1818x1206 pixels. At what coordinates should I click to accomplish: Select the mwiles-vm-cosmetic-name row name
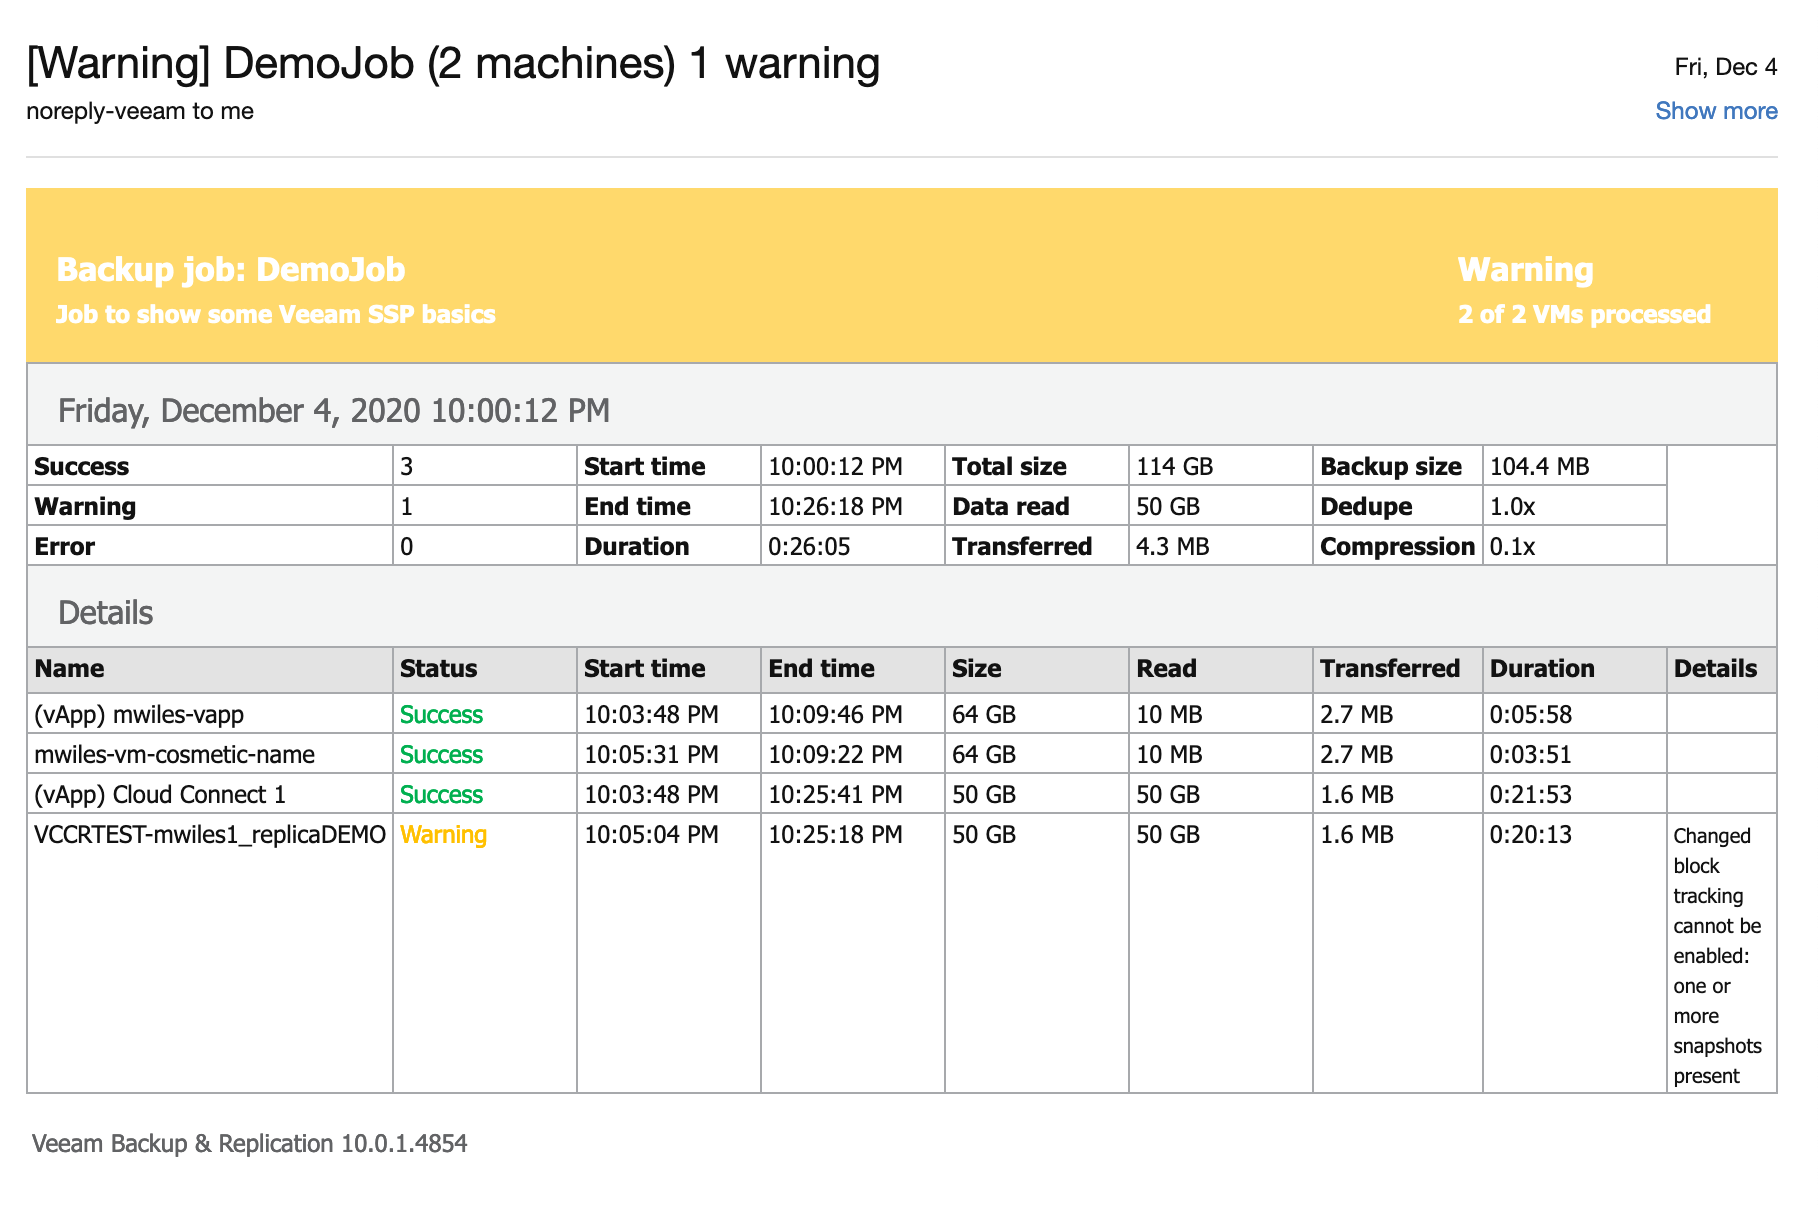174,754
